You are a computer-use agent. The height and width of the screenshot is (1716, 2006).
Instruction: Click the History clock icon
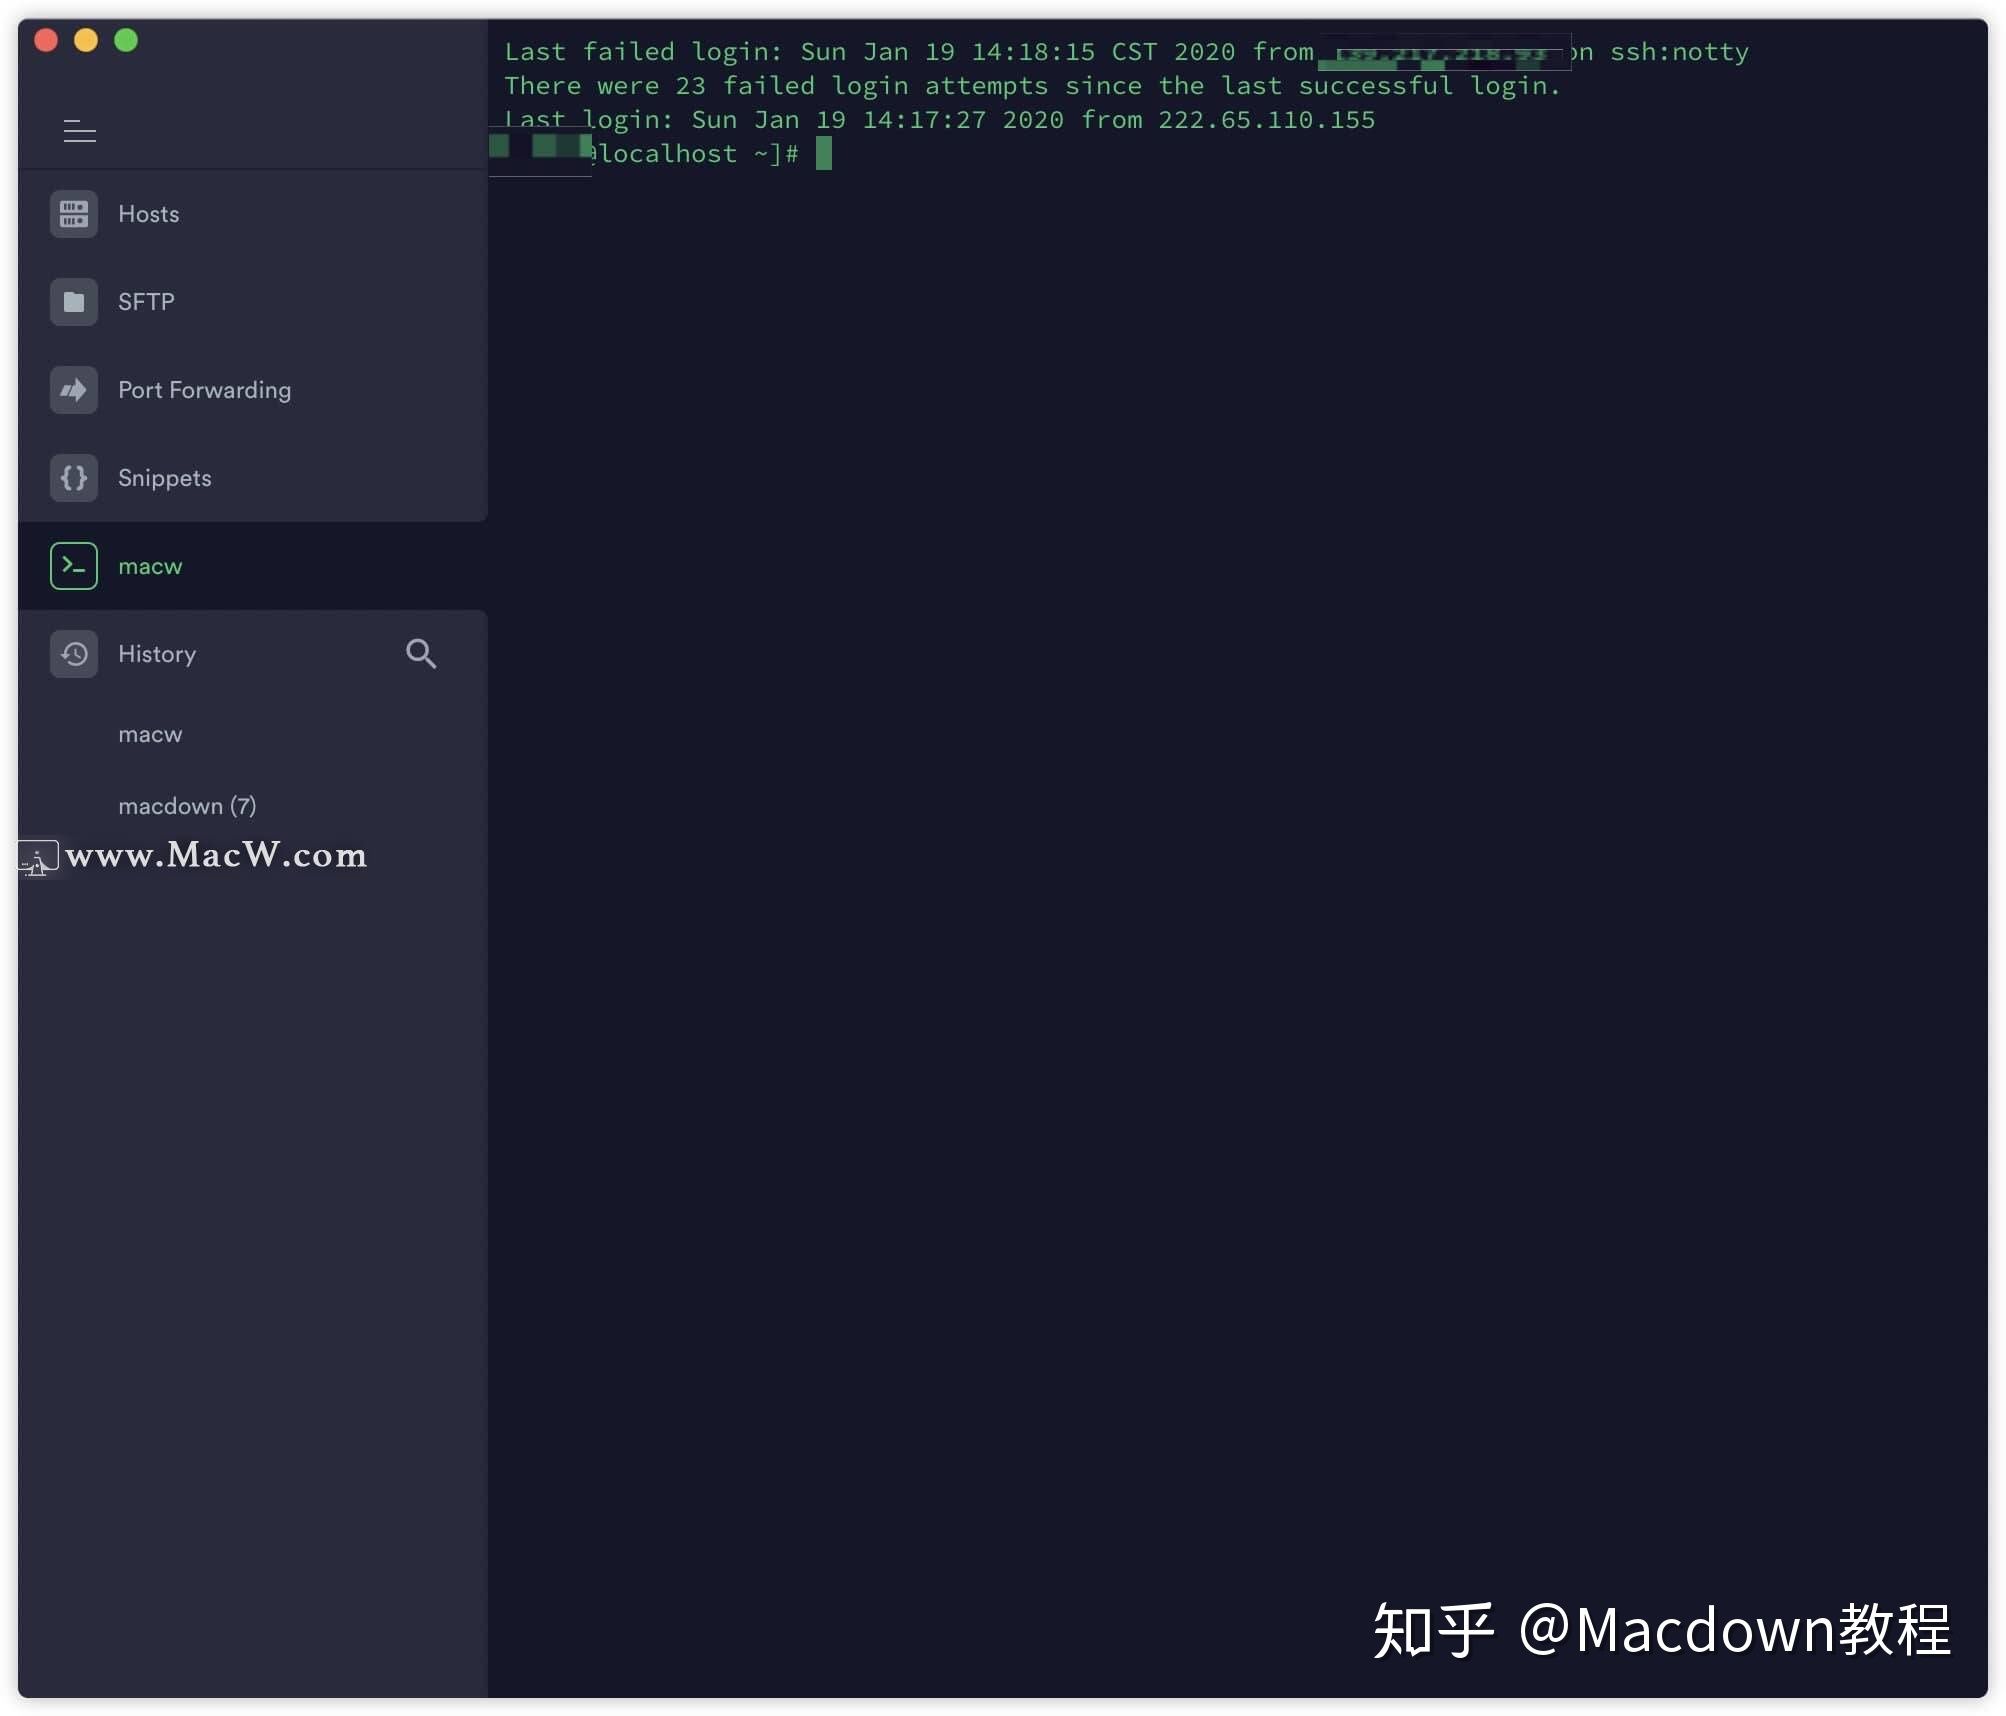click(74, 654)
